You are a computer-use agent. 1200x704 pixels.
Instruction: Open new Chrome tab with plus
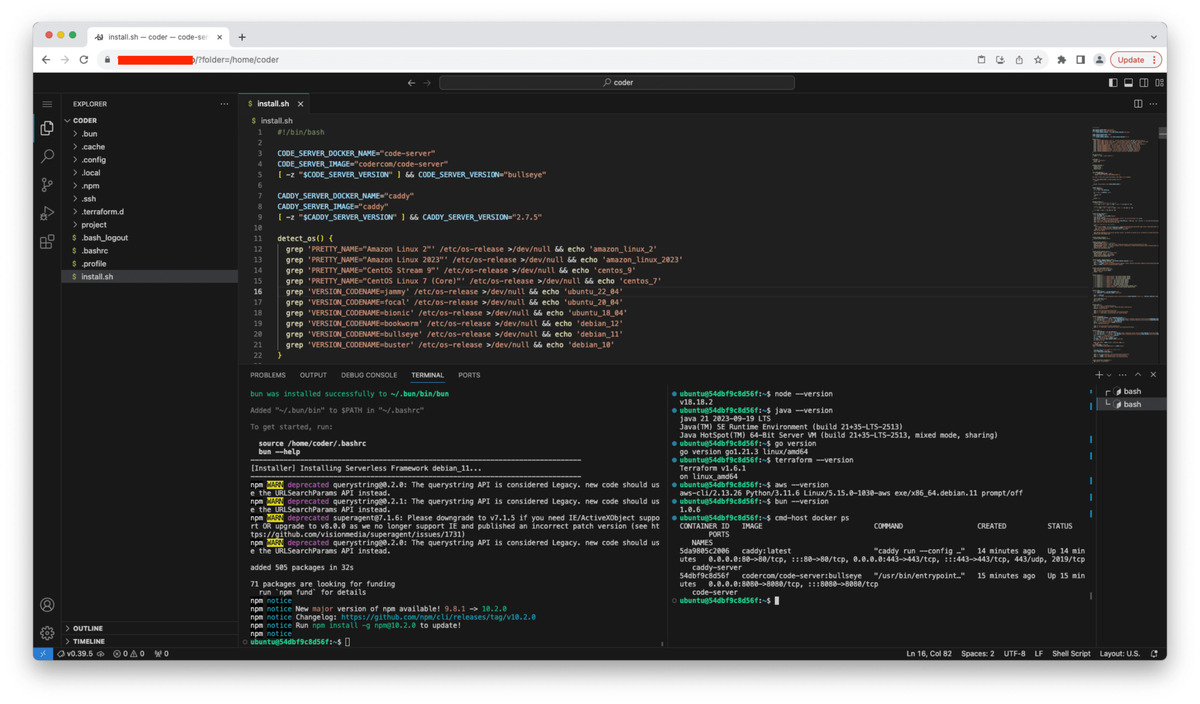242,37
